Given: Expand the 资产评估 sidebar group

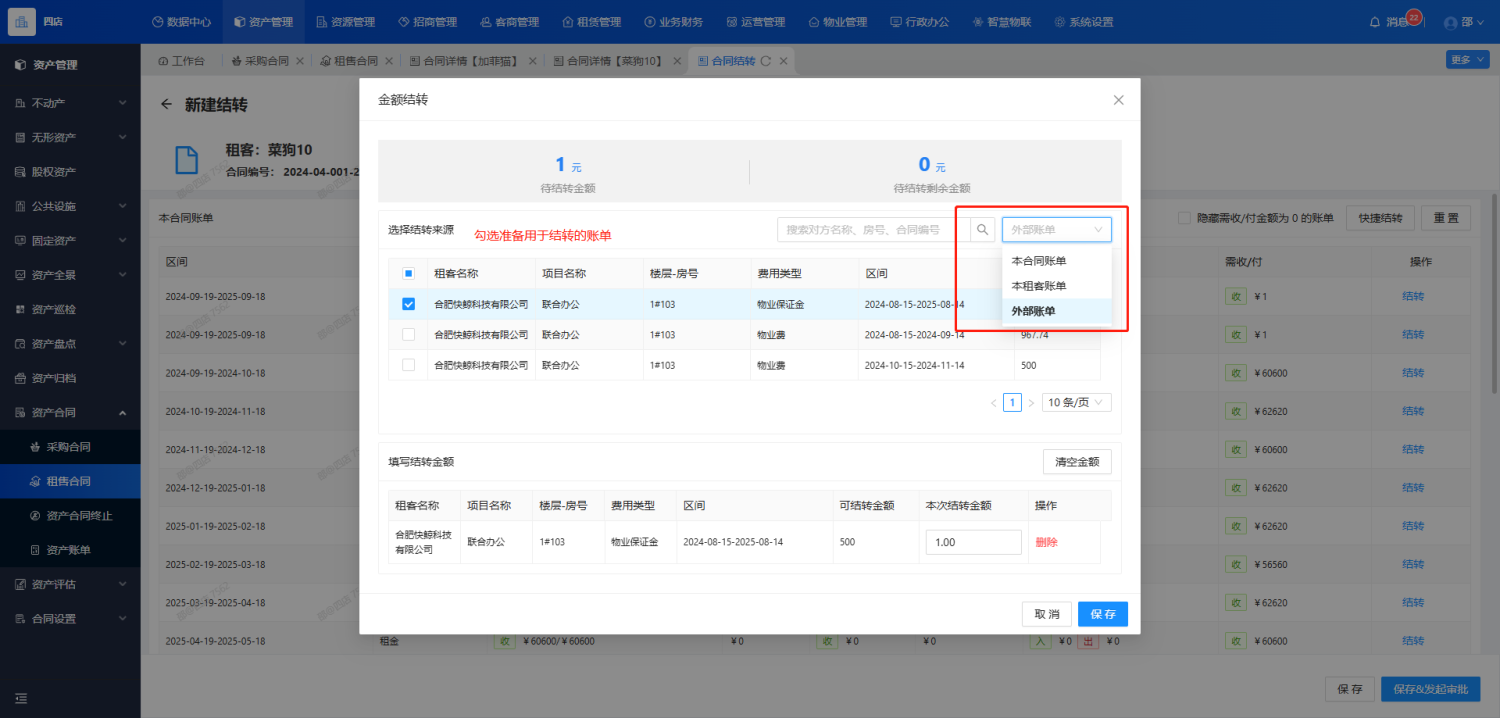Looking at the screenshot, I should [x=70, y=584].
